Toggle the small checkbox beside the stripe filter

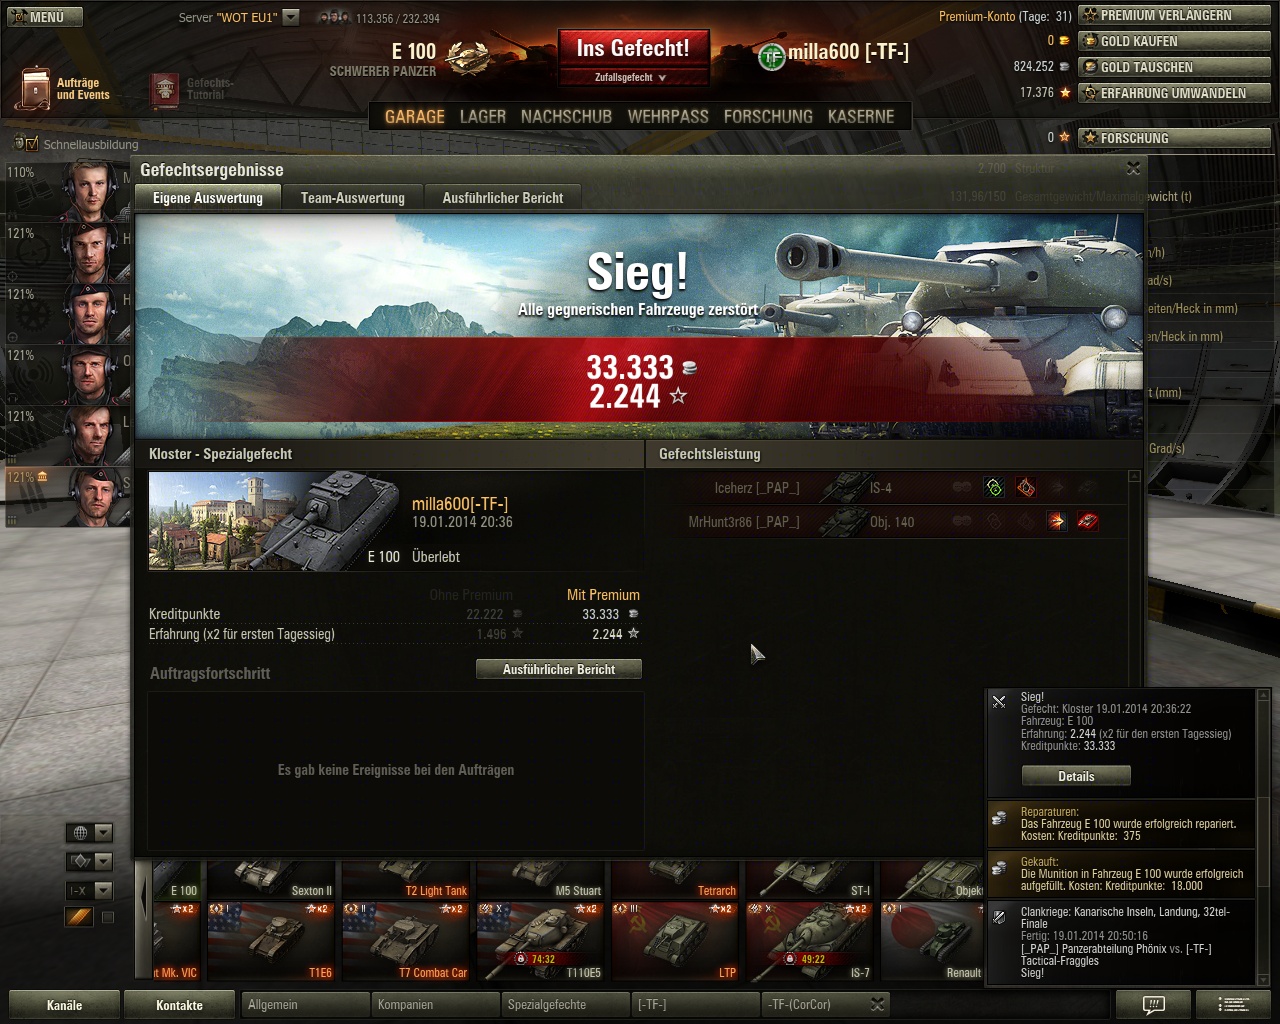pos(108,917)
